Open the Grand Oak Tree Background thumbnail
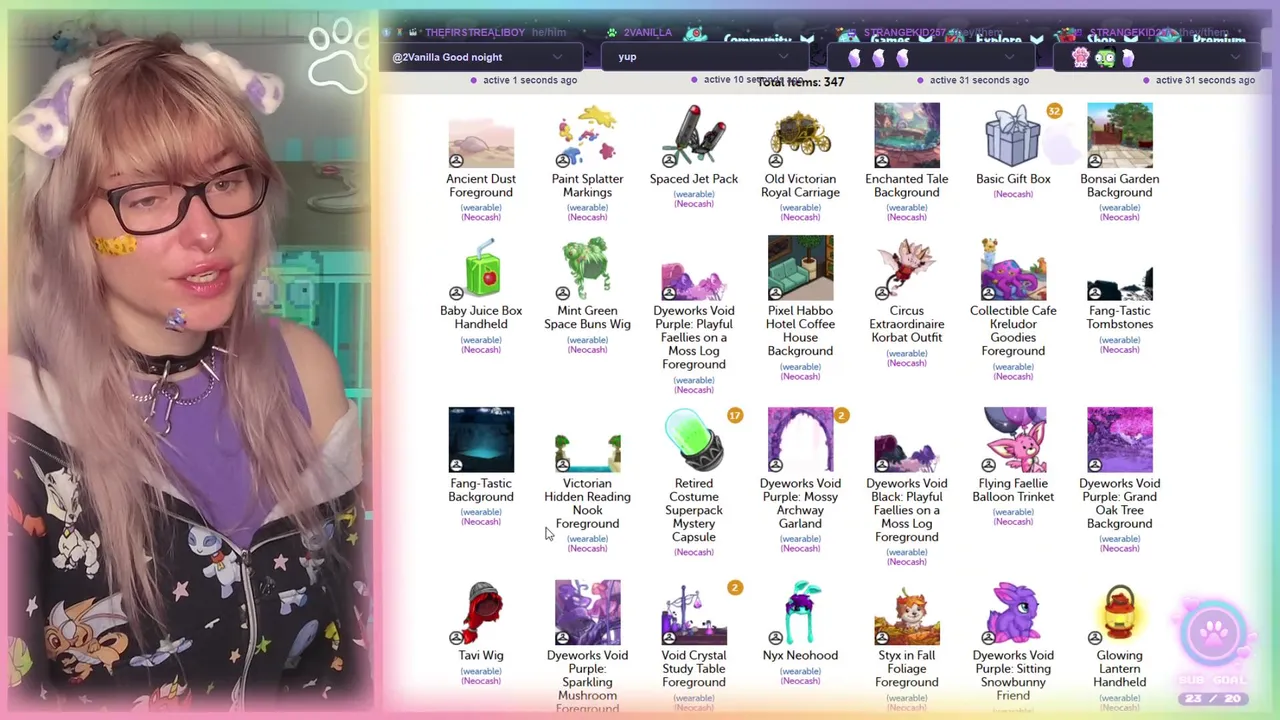 (x=1120, y=439)
